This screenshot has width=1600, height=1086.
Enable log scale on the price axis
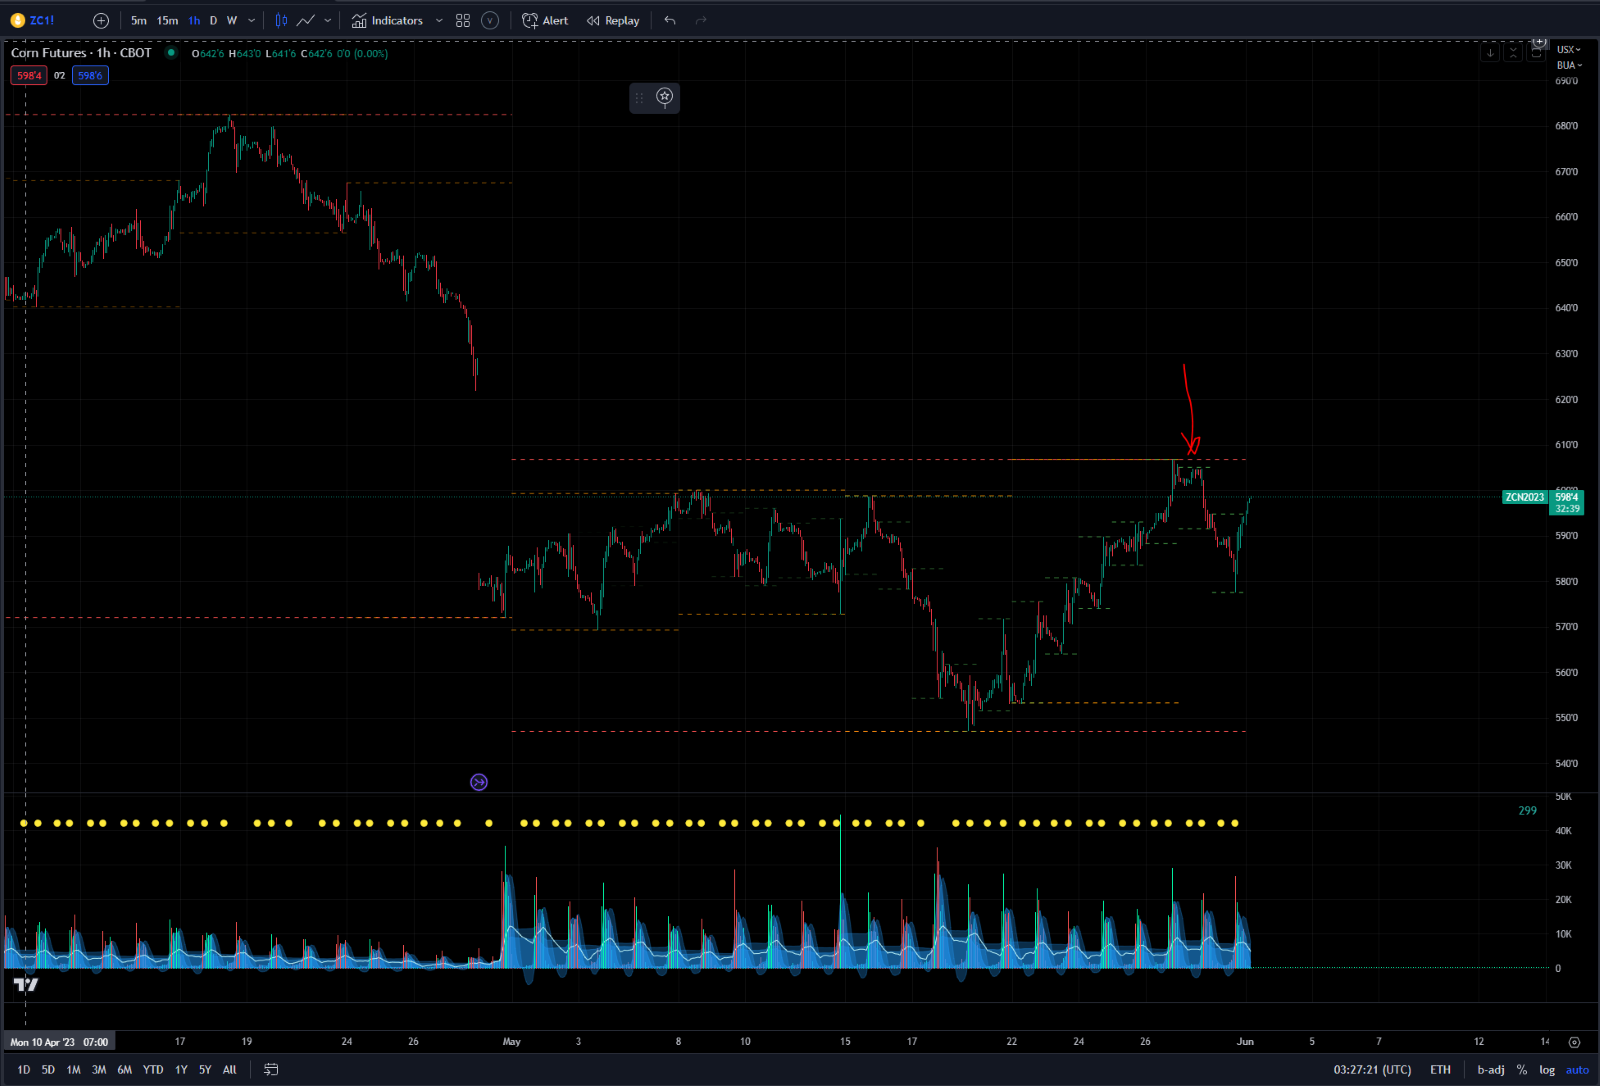[1546, 1069]
